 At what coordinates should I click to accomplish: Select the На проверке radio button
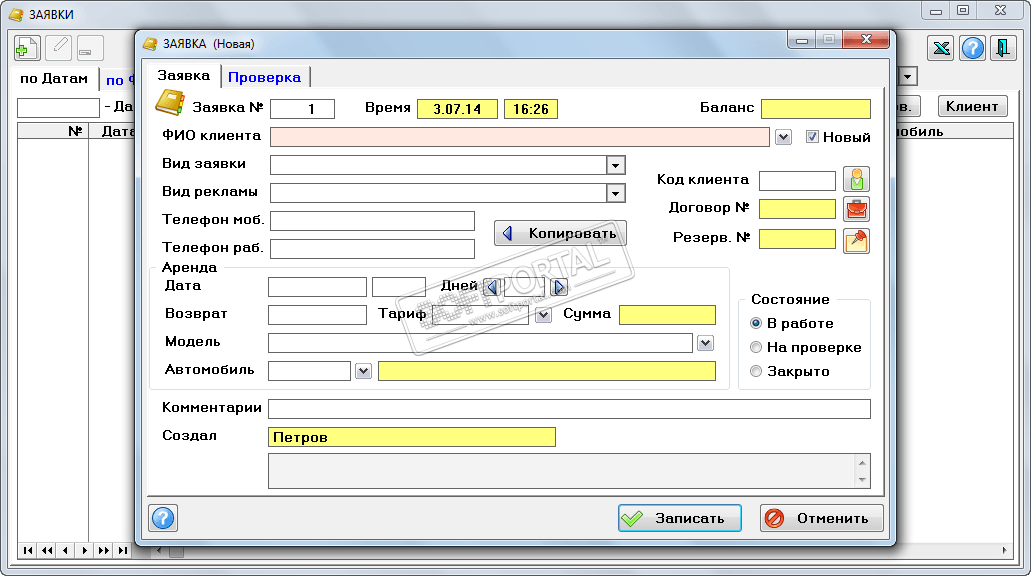click(x=756, y=347)
